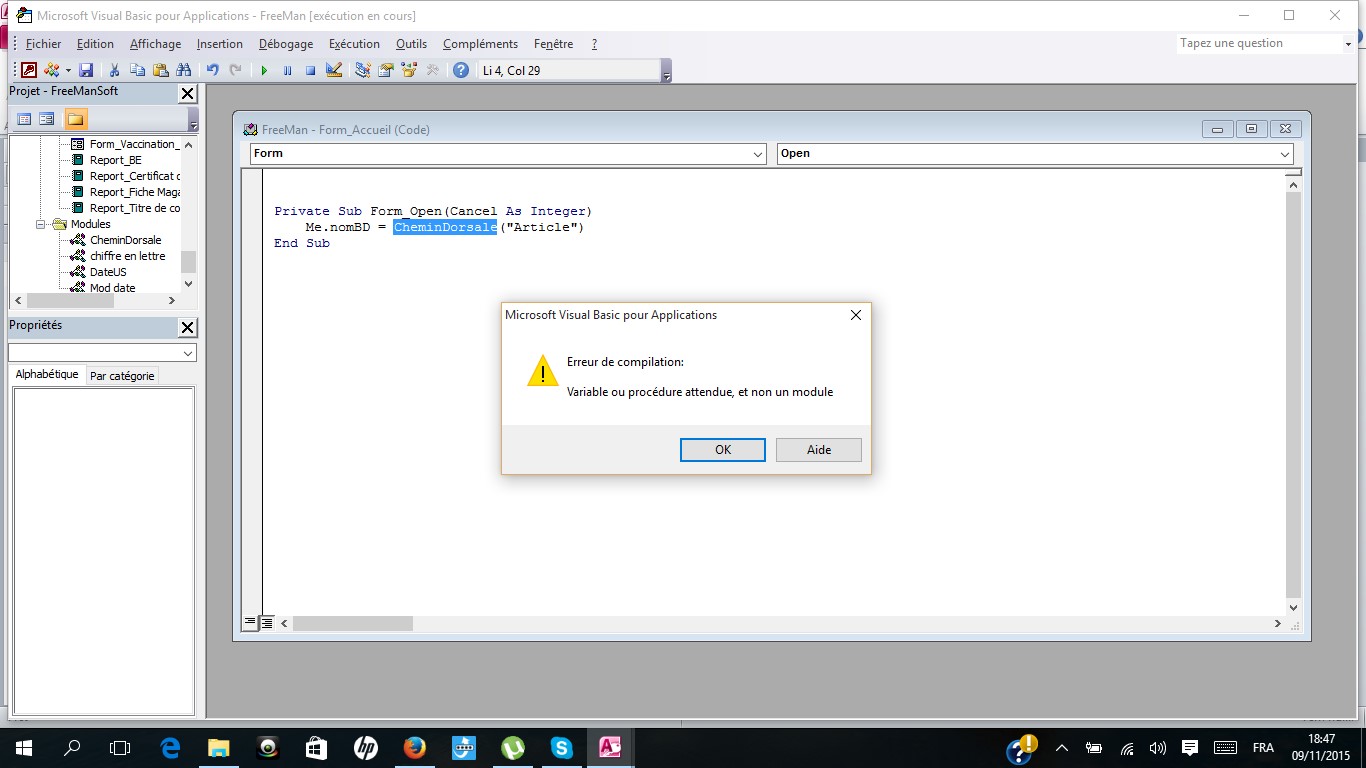
Task: Select Form_Vaccination_ in the project tree
Action: (134, 144)
